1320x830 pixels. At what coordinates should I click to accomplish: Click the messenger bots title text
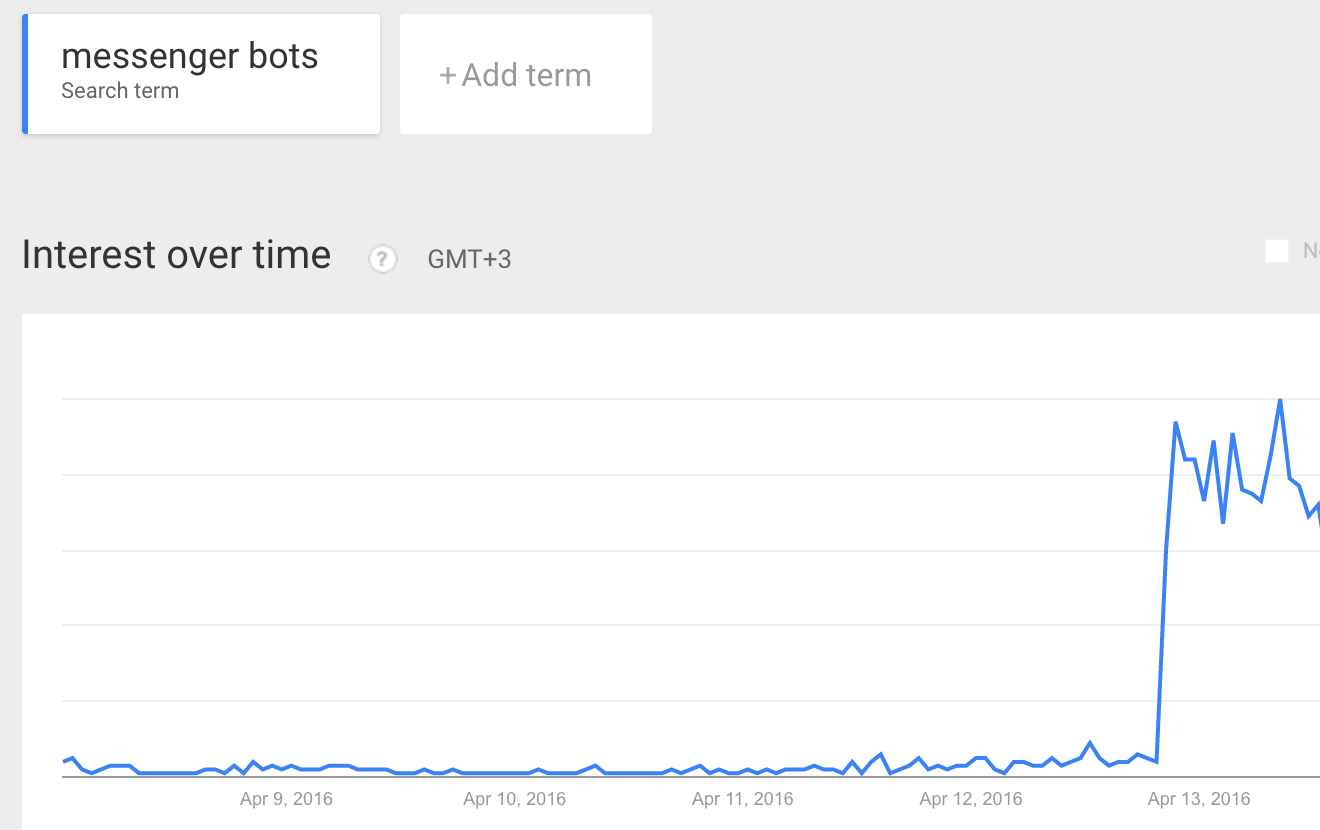(190, 56)
